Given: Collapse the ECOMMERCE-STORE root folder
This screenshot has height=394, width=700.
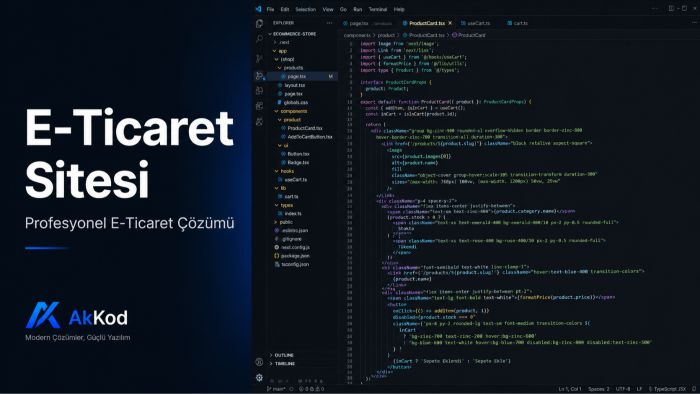Looking at the screenshot, I should pyautogui.click(x=292, y=34).
